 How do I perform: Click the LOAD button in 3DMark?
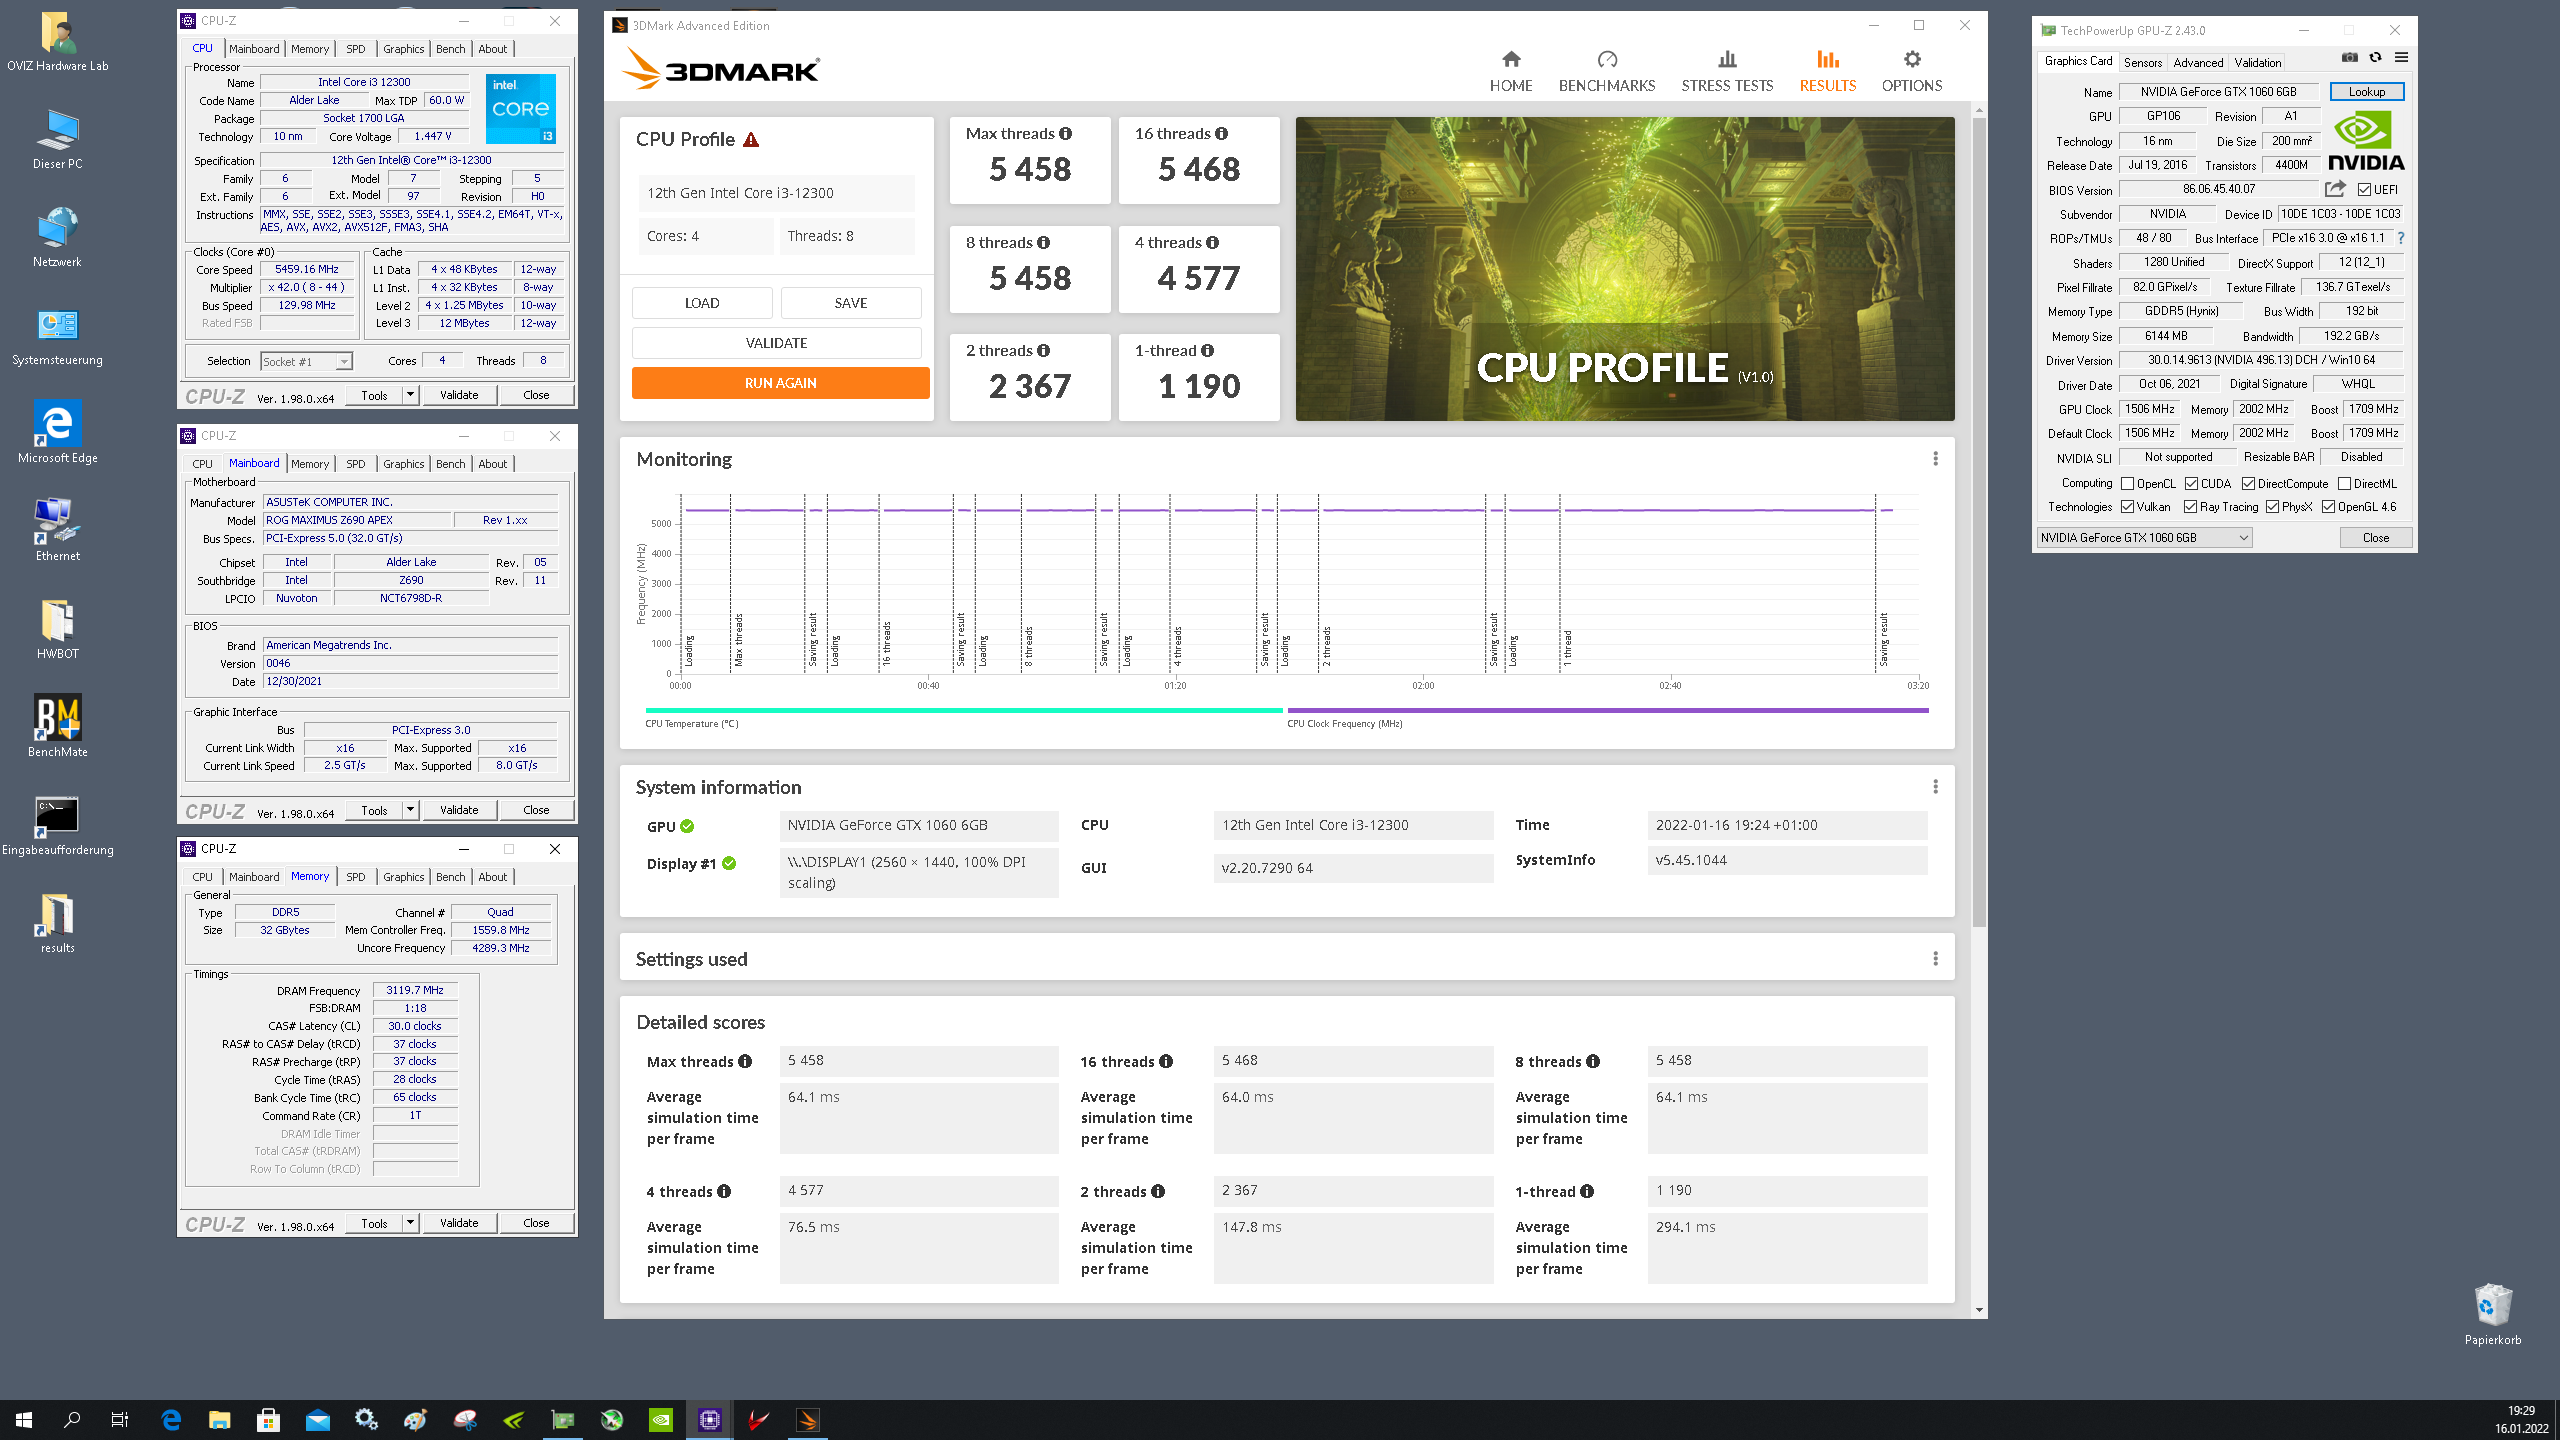click(x=702, y=303)
